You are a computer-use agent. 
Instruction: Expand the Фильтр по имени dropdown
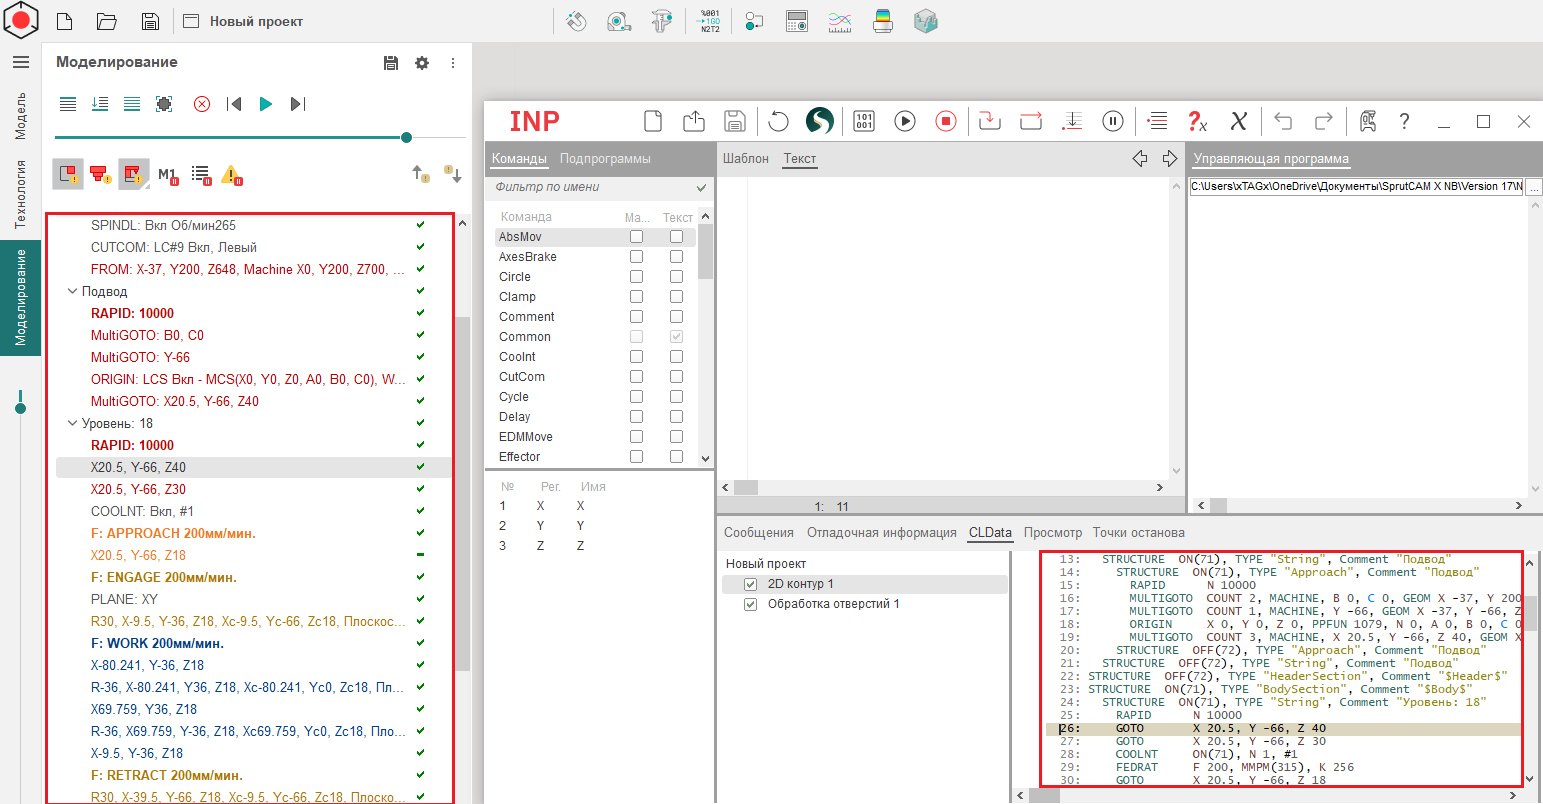701,188
